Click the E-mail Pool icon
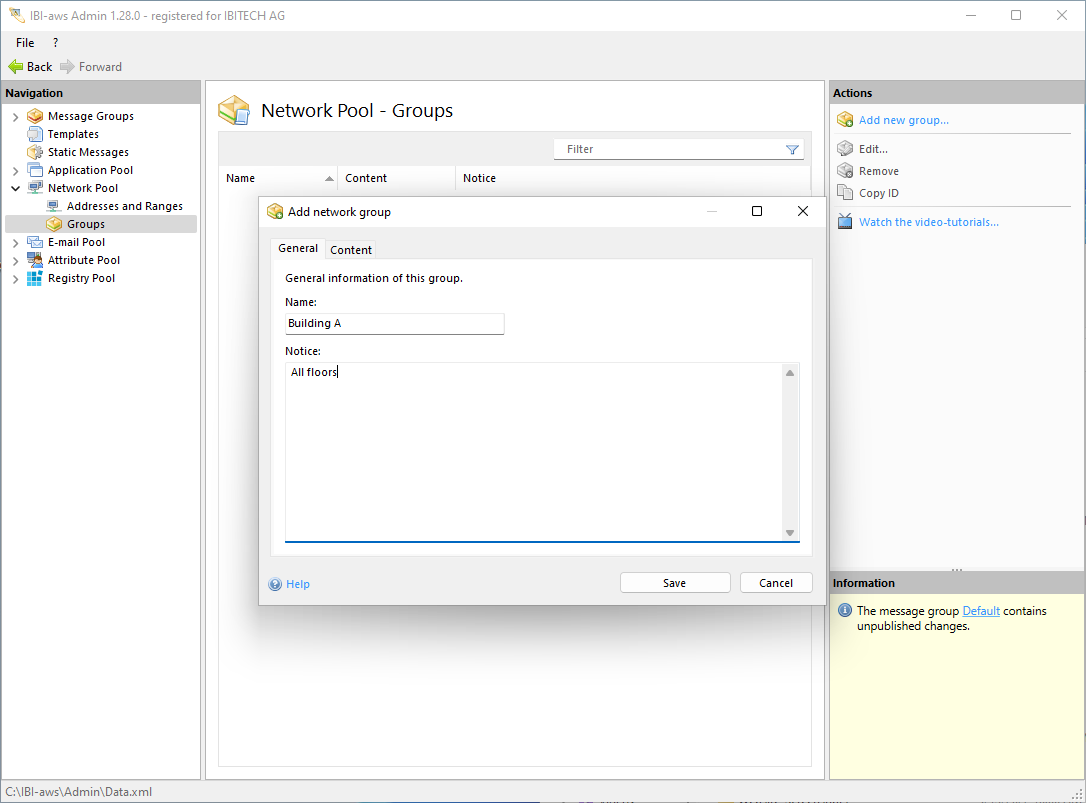 coord(35,242)
